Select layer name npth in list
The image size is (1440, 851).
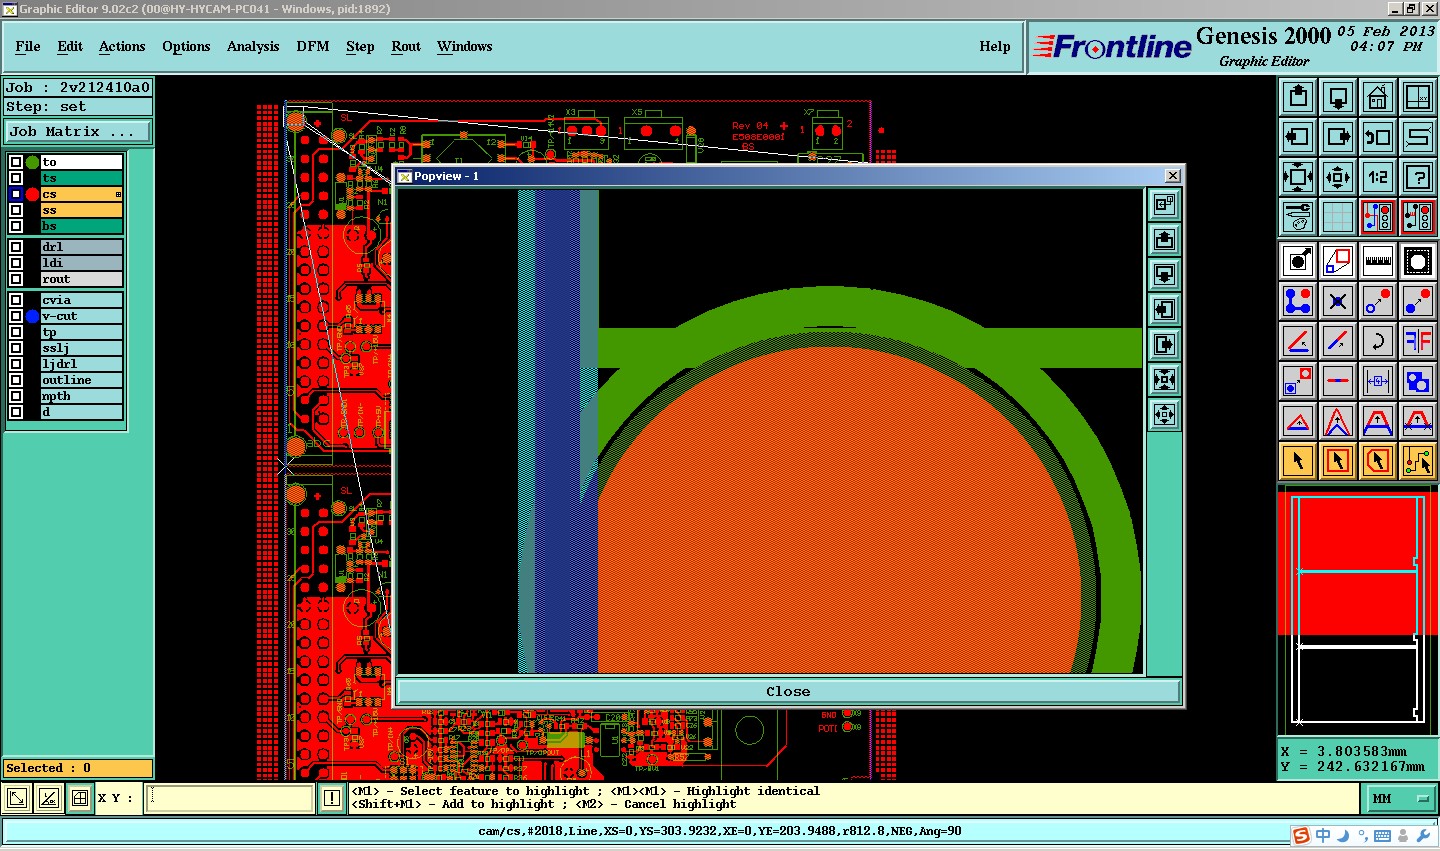pyautogui.click(x=82, y=396)
